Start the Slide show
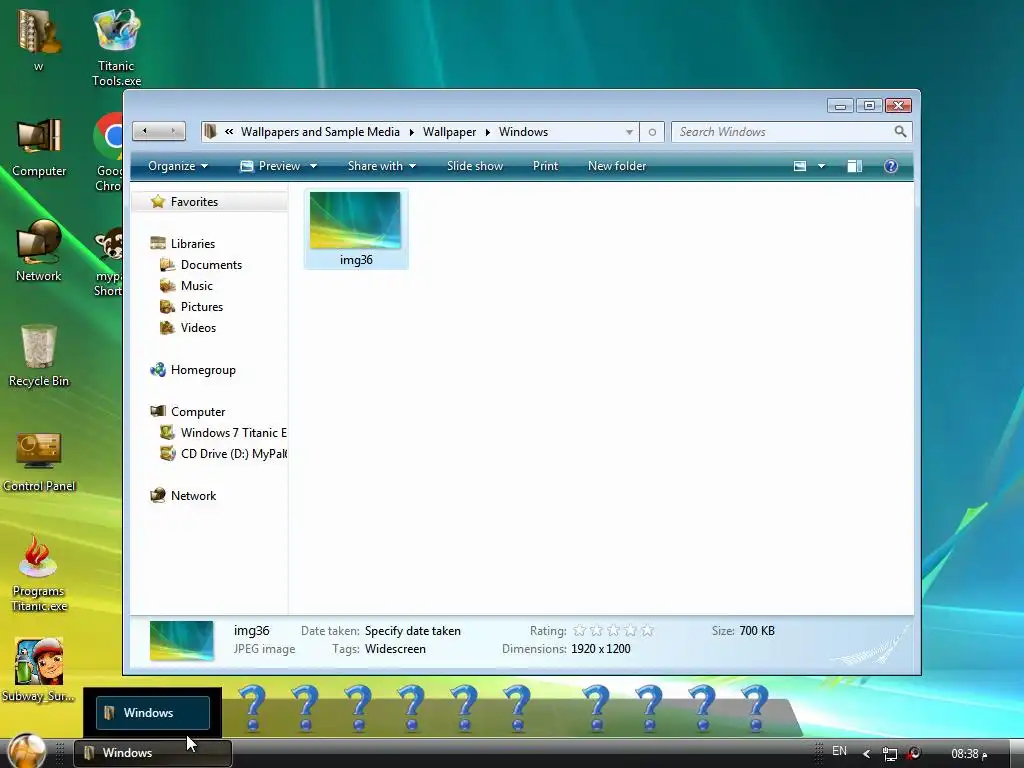Image resolution: width=1024 pixels, height=768 pixels. tap(475, 166)
